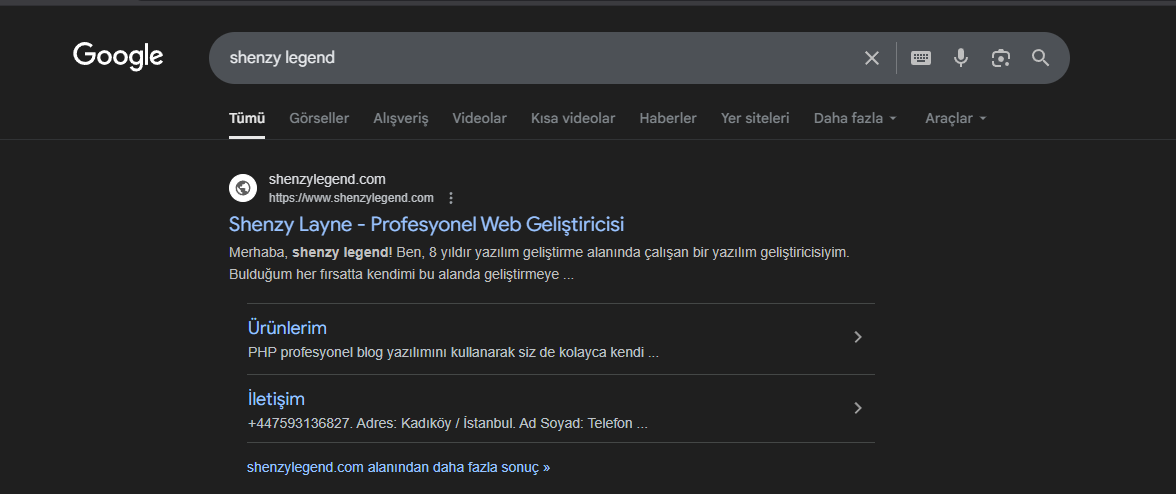Click the globe favicon of shenzylegend.com
The width and height of the screenshot is (1176, 494).
pyautogui.click(x=242, y=188)
